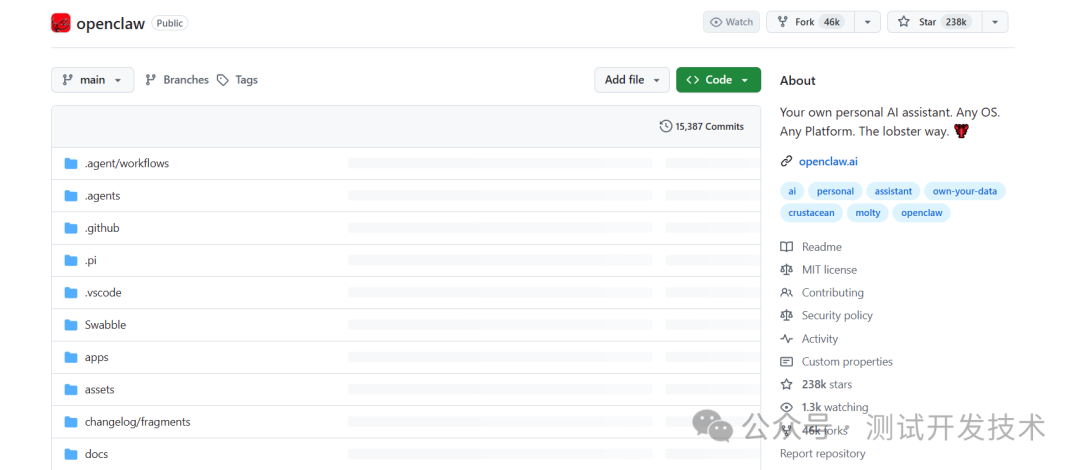Click the folder icon beside .vscode
The width and height of the screenshot is (1080, 470).
pos(71,293)
